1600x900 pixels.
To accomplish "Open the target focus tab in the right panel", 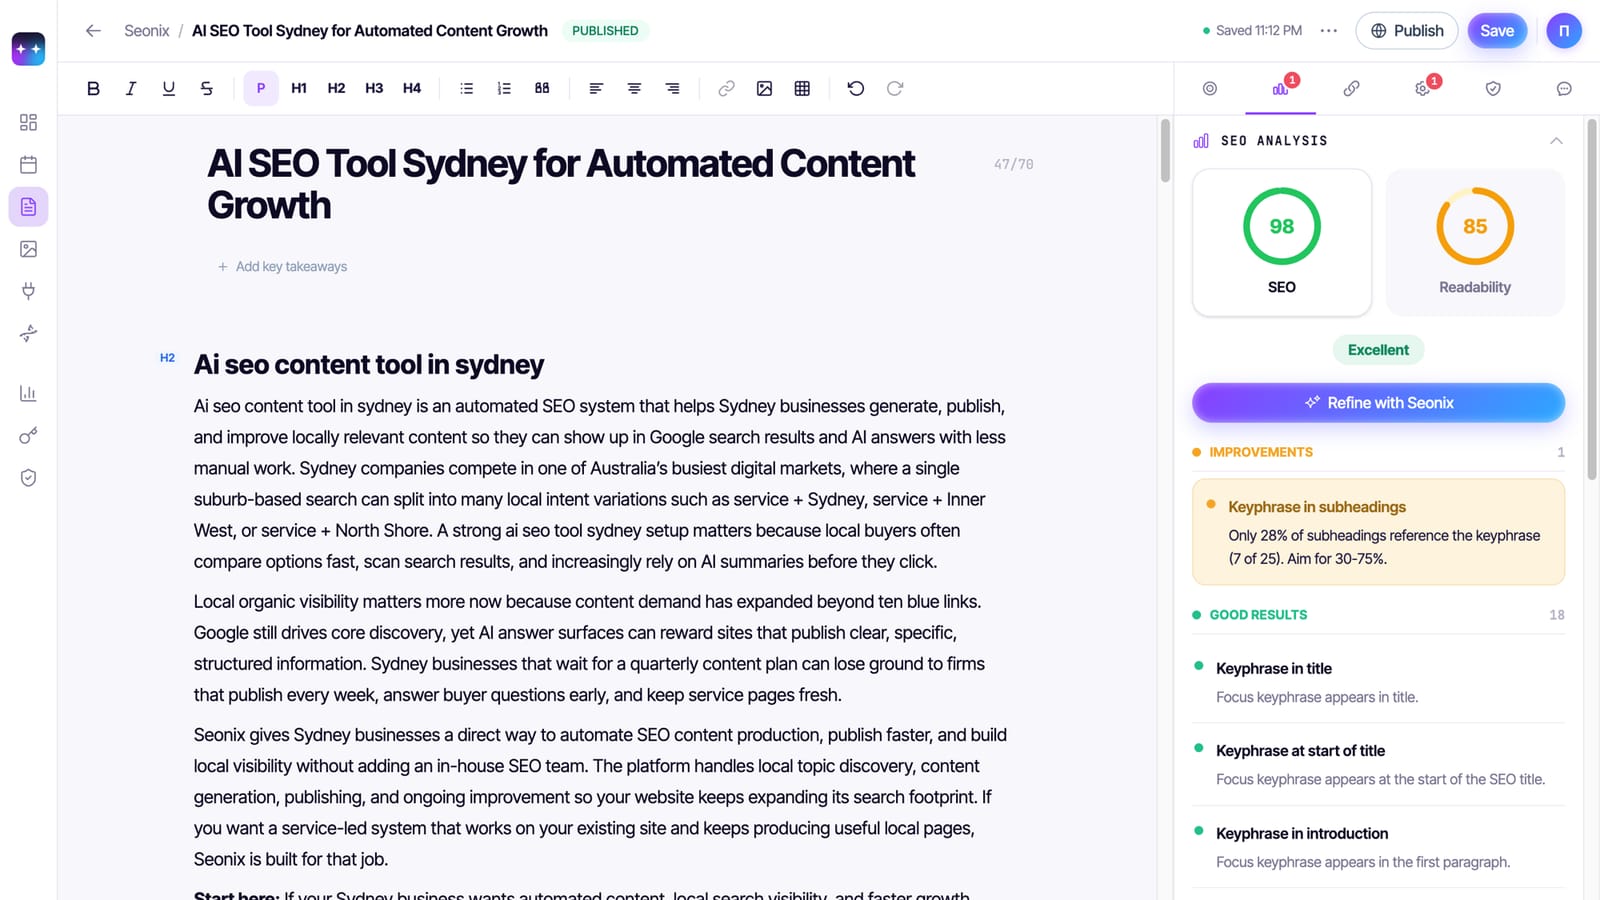I will point(1210,88).
